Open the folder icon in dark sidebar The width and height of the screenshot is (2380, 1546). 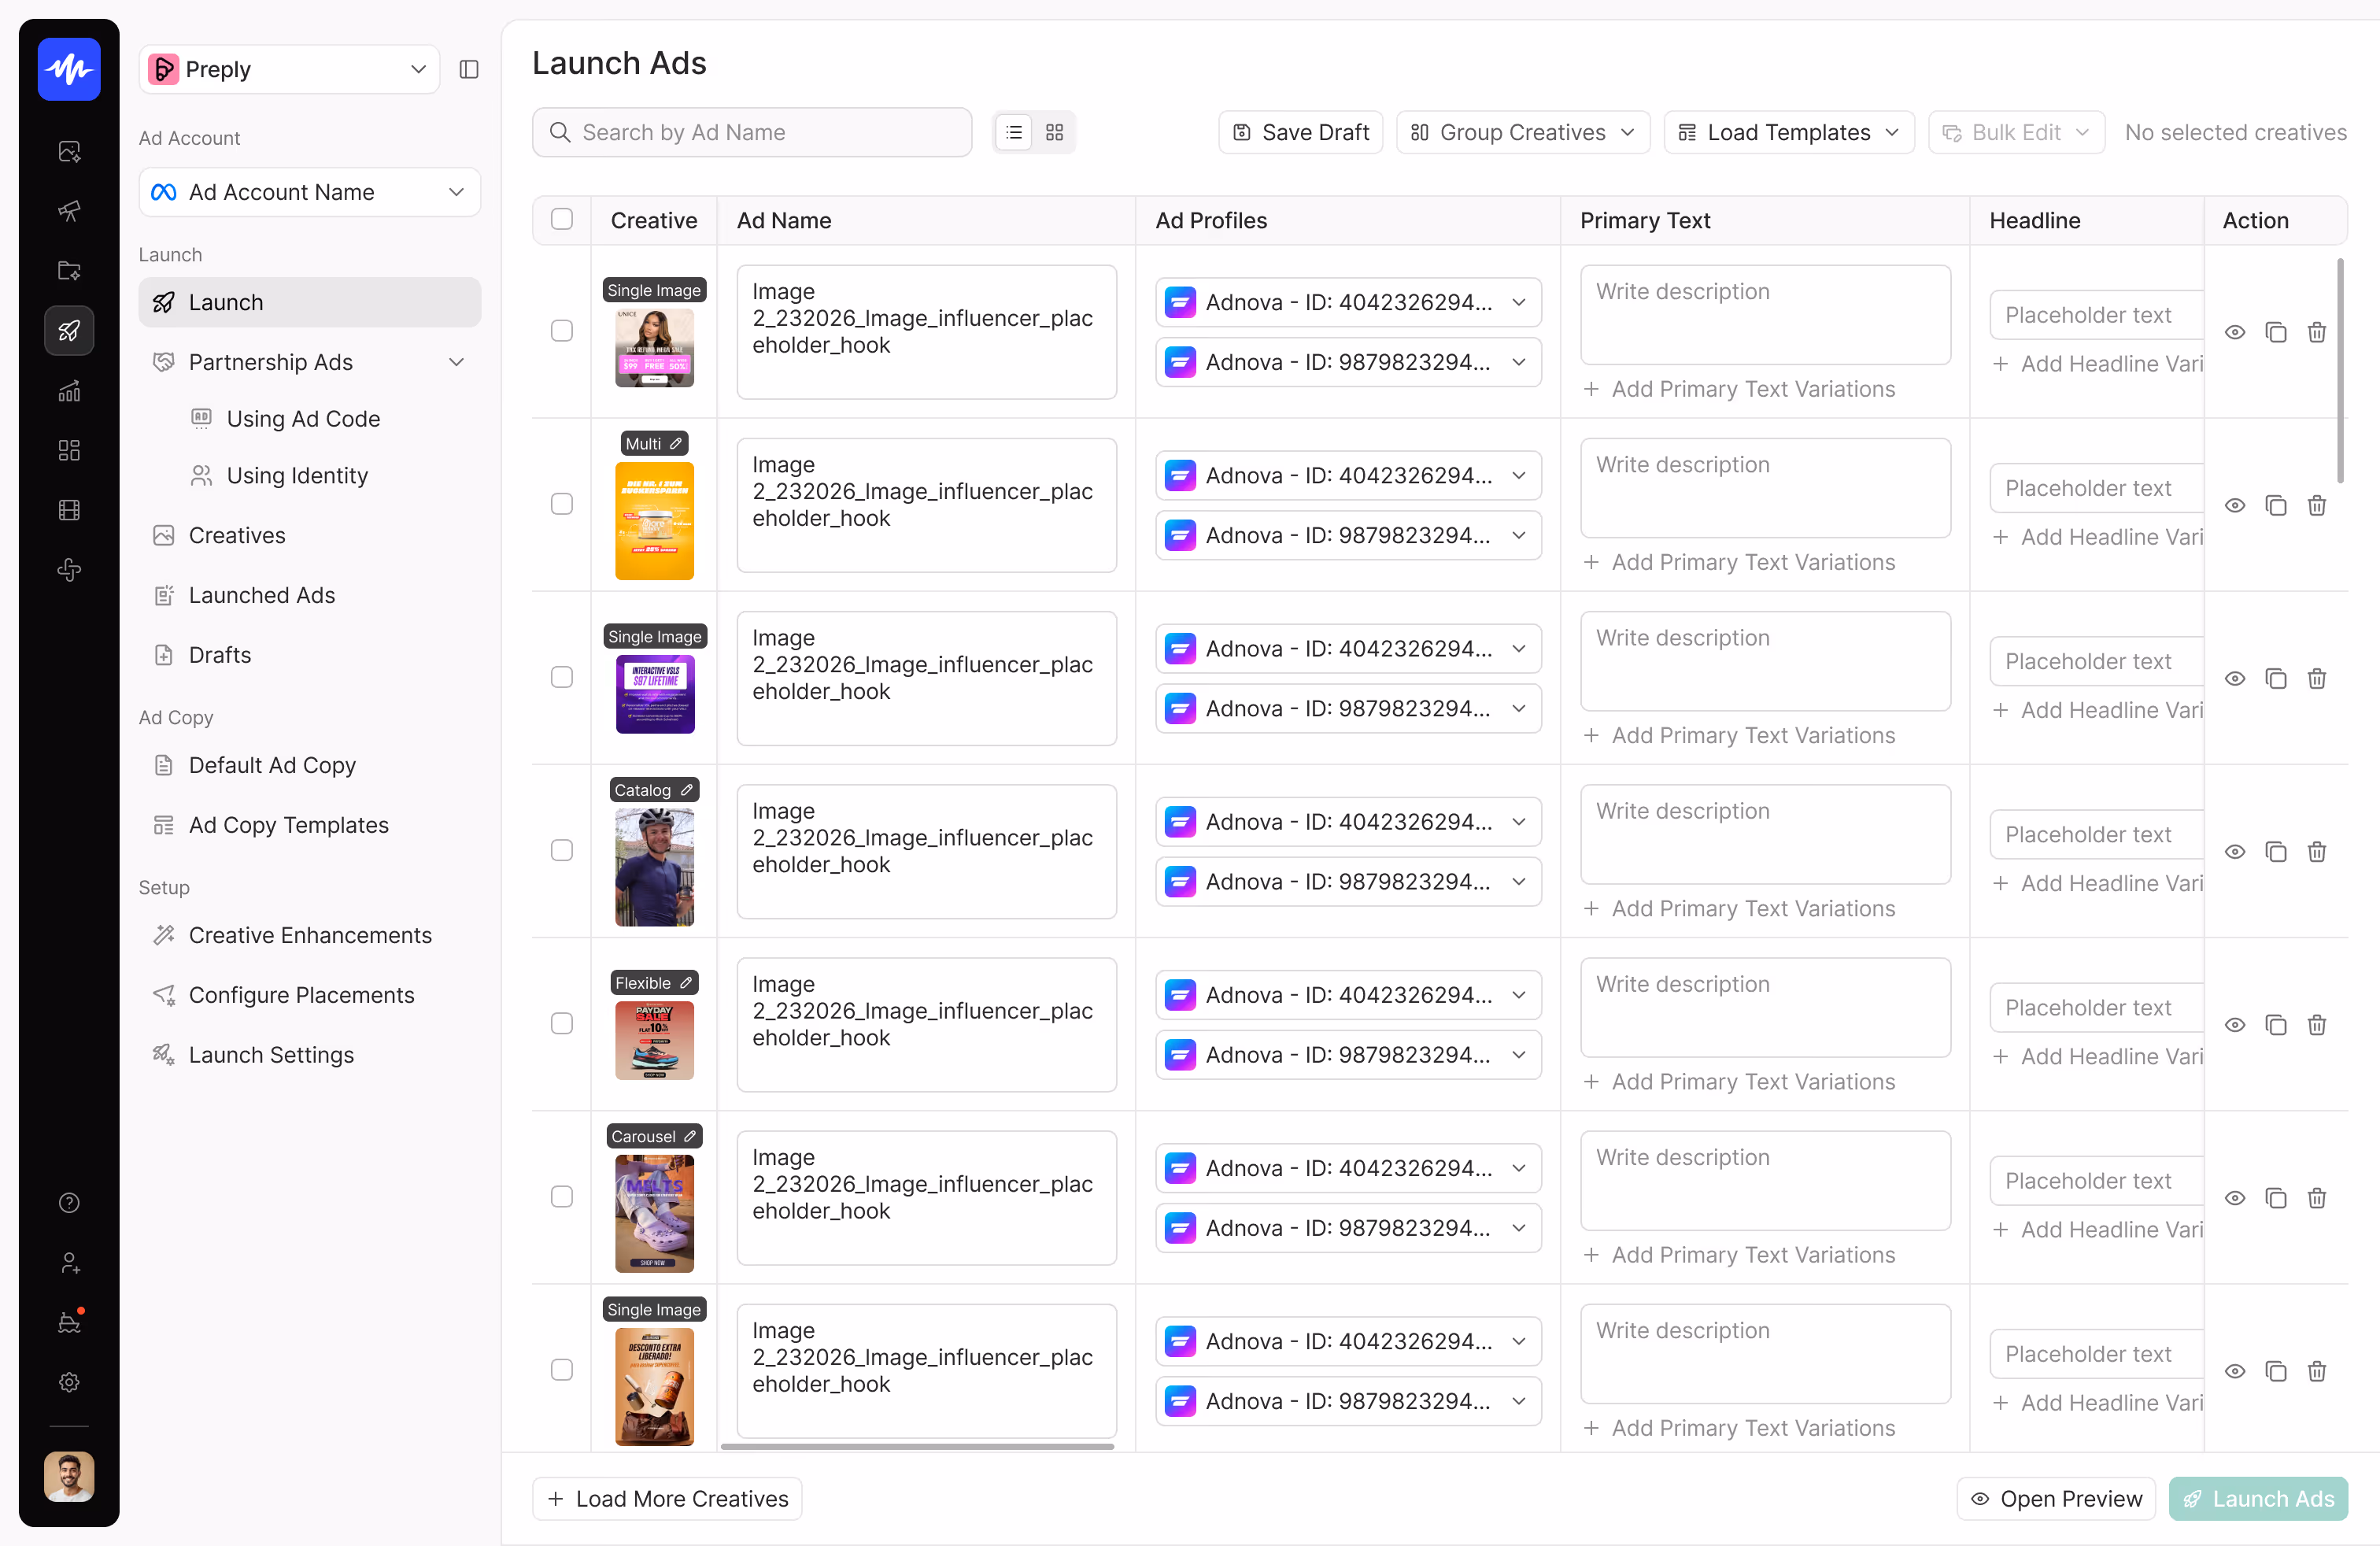[69, 270]
